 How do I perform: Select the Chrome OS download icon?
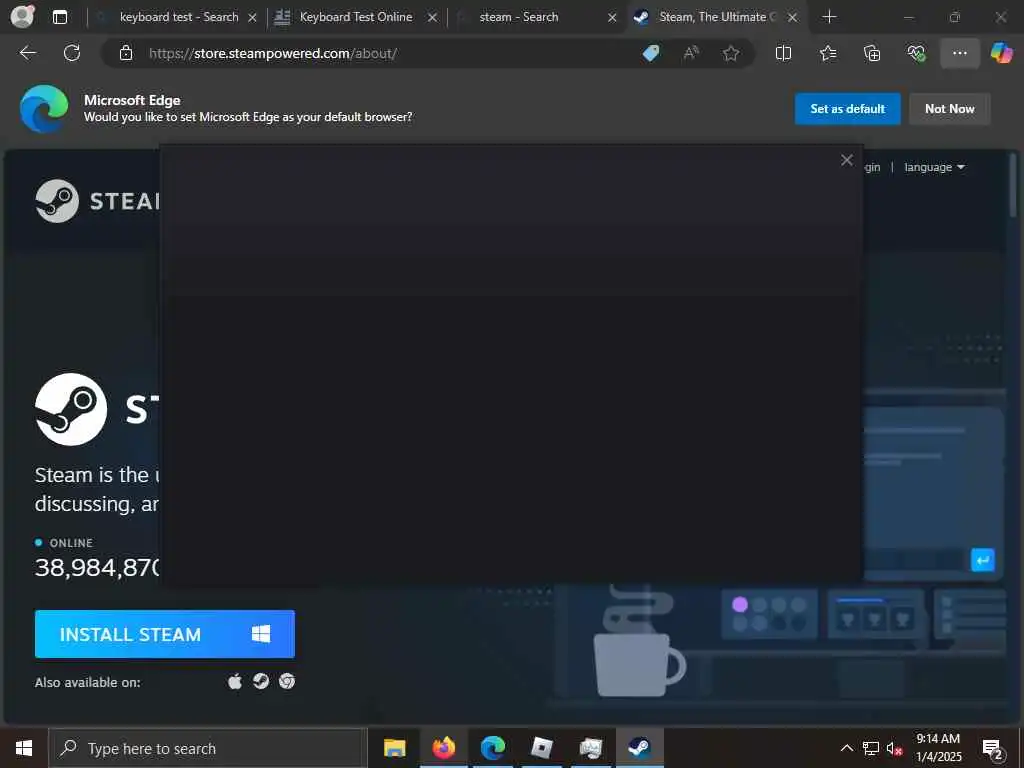point(287,681)
